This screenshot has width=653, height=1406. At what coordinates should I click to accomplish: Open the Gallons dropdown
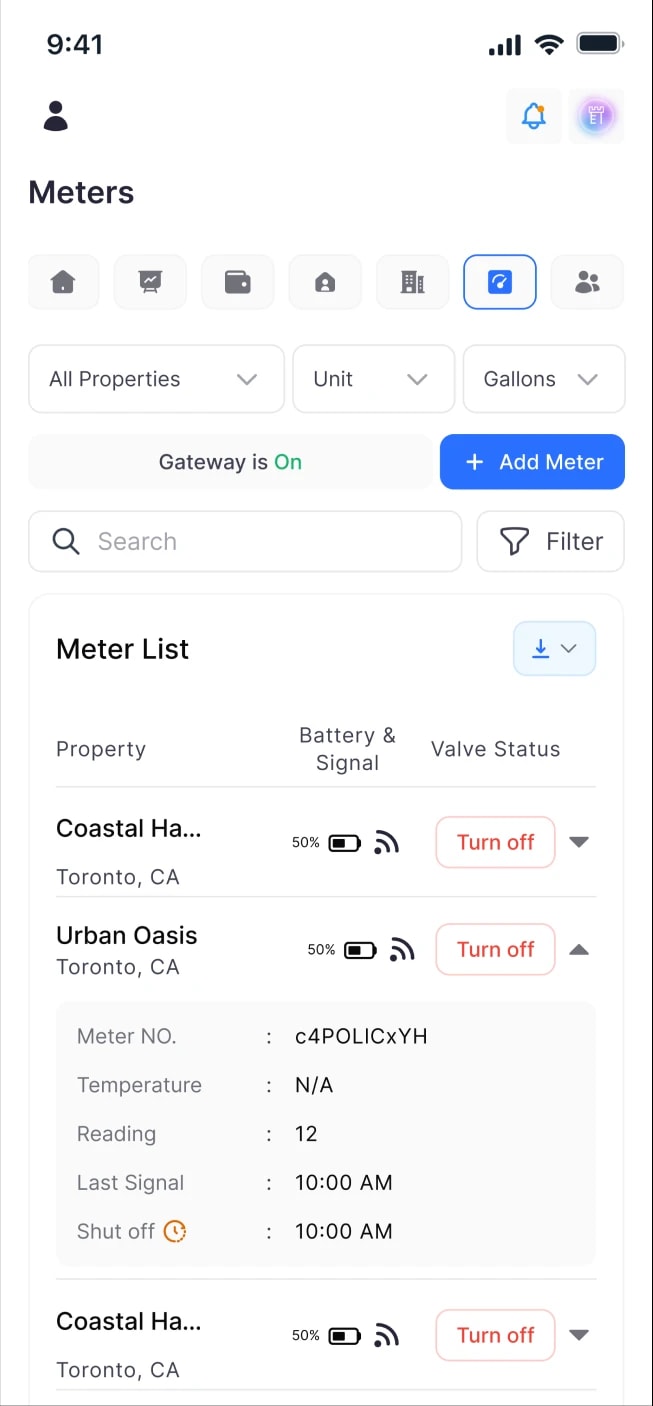click(x=544, y=379)
